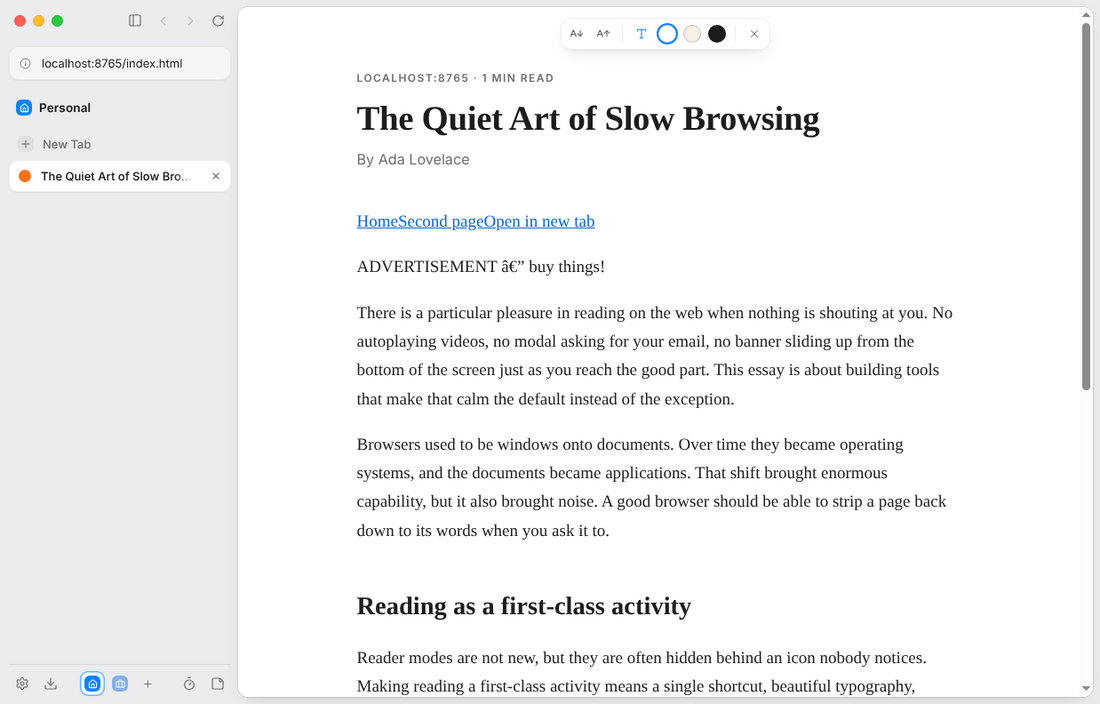Reload the page
This screenshot has width=1100, height=704.
218,21
